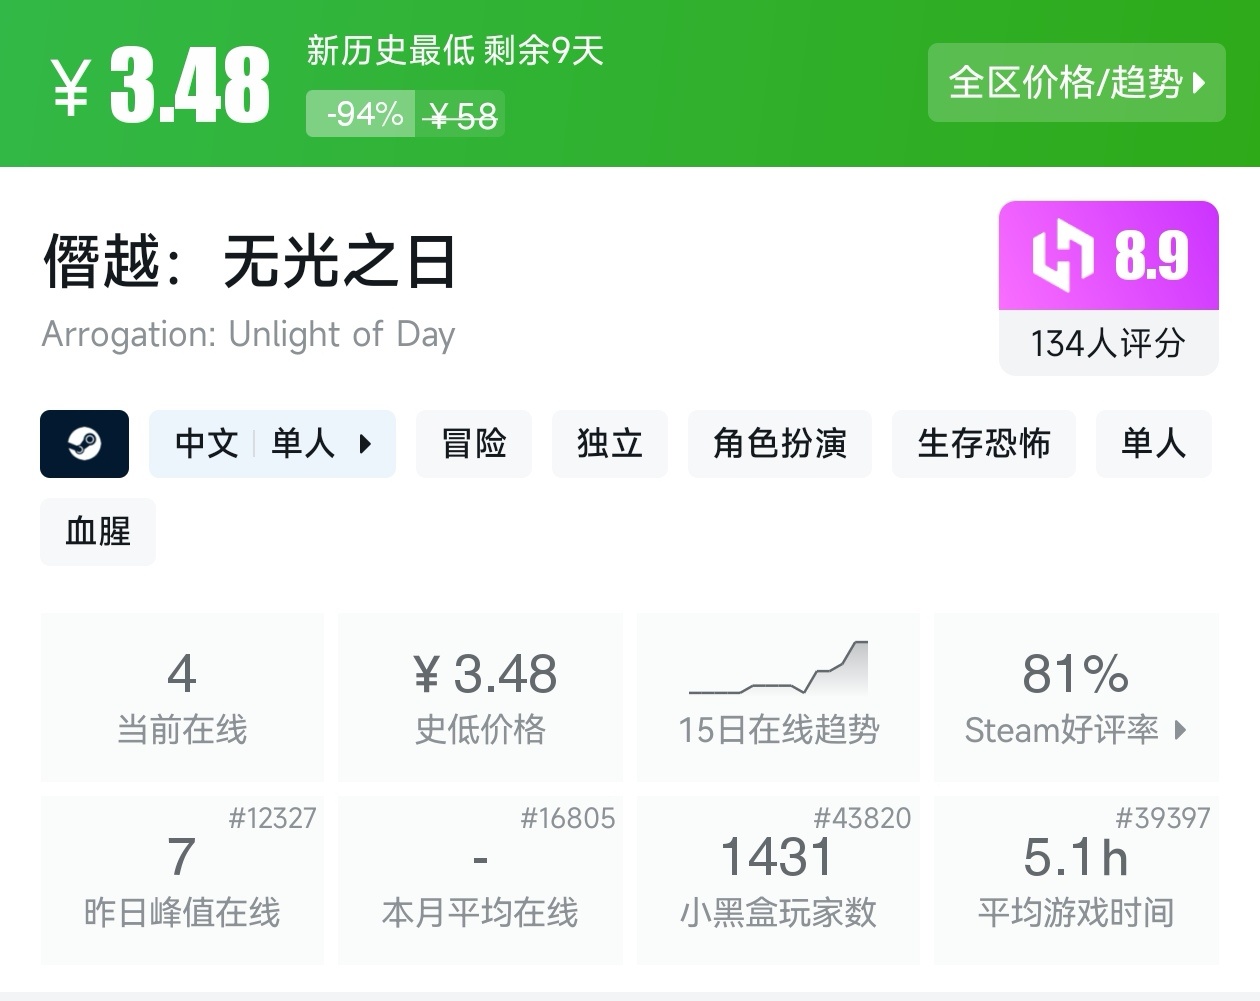Tap the 生存恐怖 genre tag
The width and height of the screenshot is (1260, 1001).
coord(984,444)
